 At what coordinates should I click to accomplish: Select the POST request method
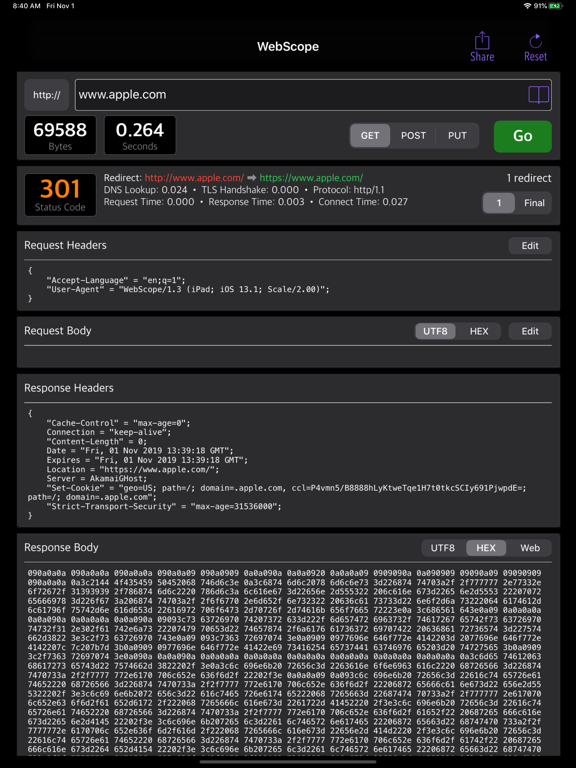(x=413, y=136)
